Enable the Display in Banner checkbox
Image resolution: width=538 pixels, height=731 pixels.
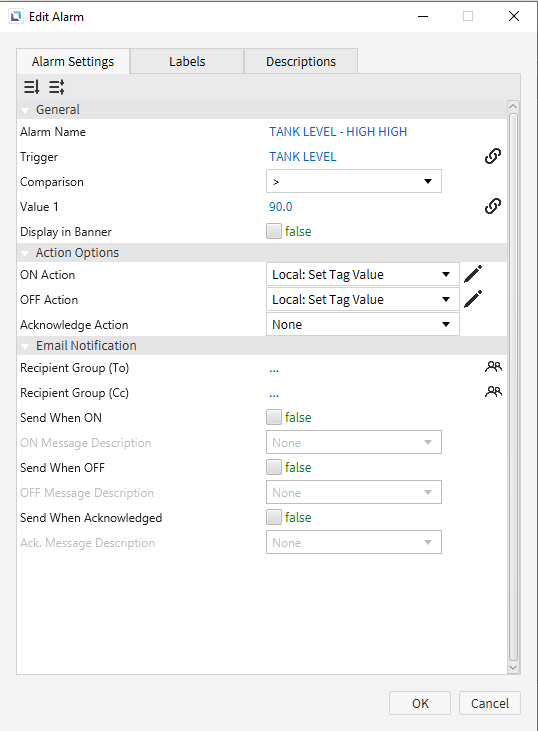point(274,231)
